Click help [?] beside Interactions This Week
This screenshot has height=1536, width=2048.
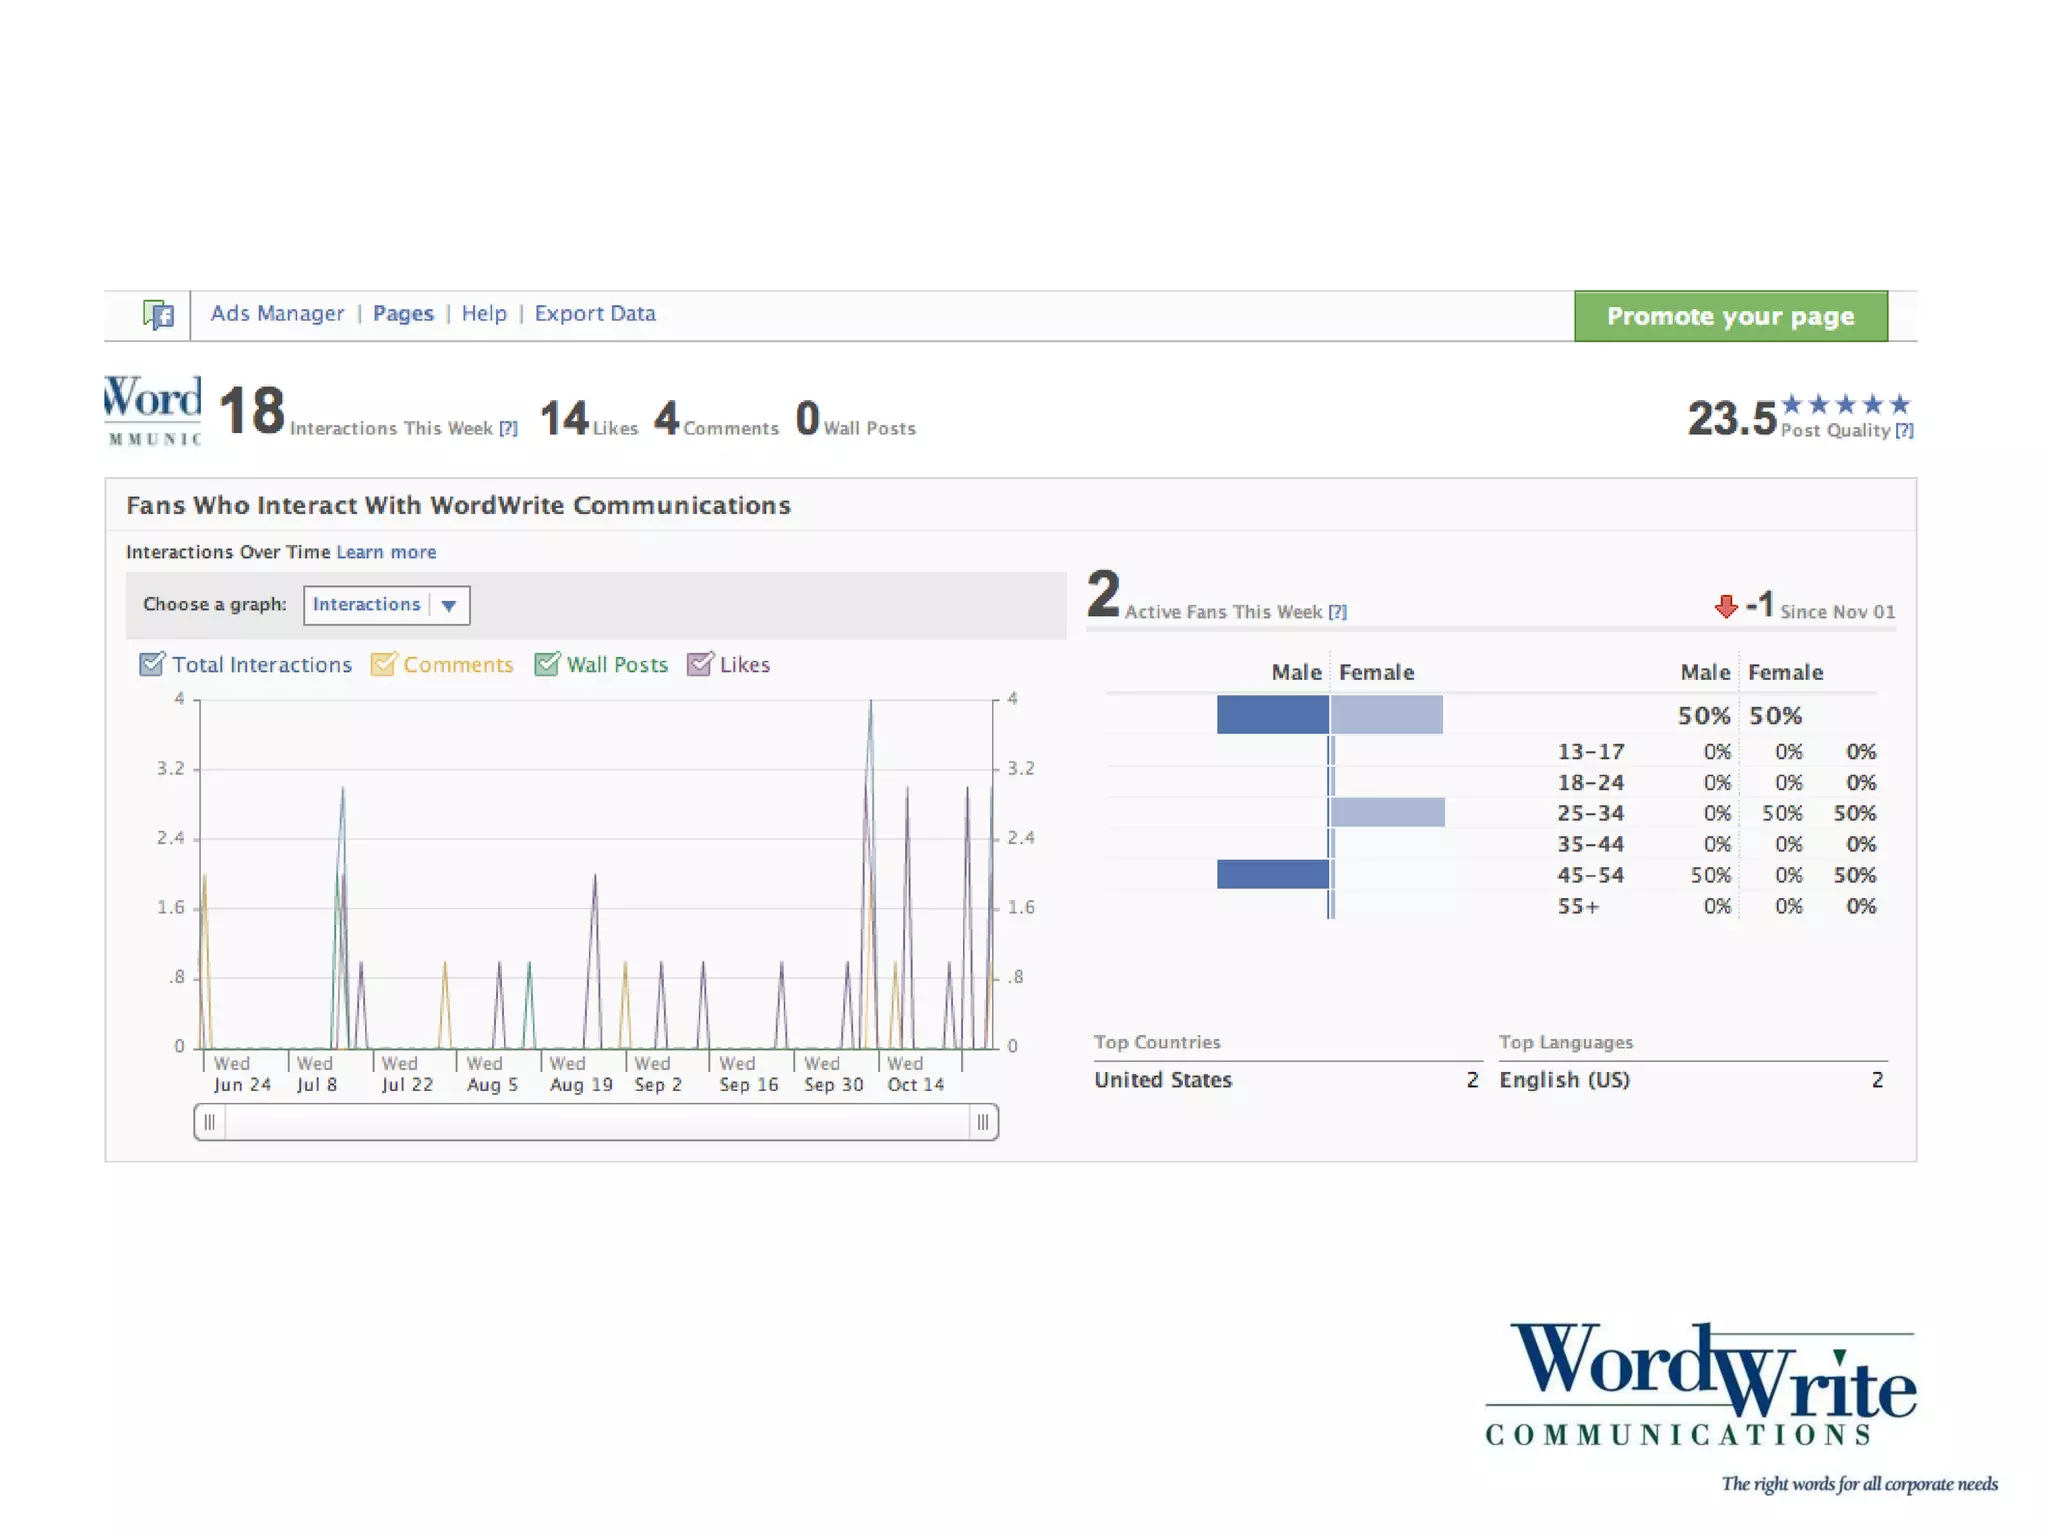[x=508, y=429]
